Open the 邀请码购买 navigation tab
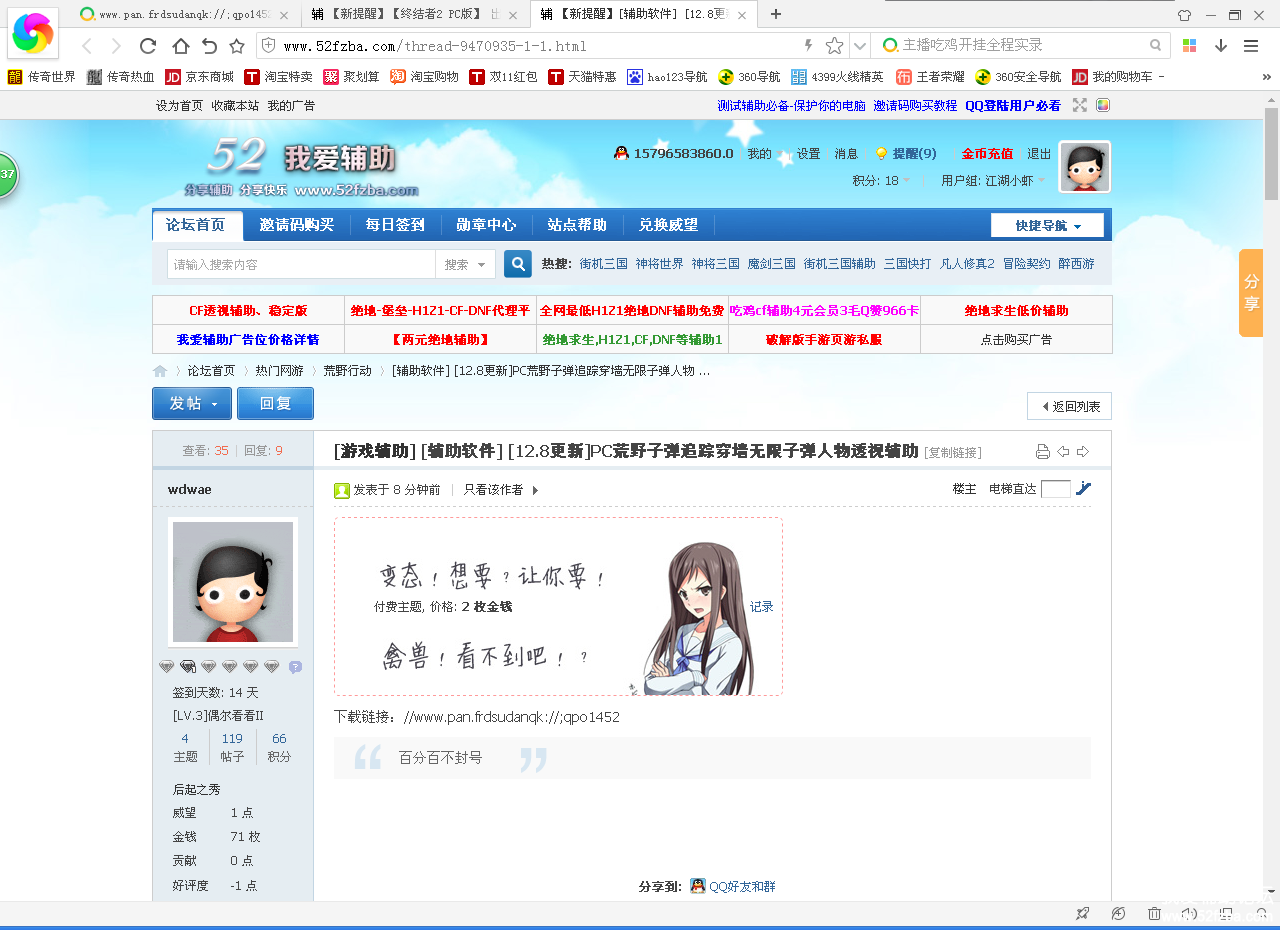Screen dimensions: 1280x930 click(297, 225)
